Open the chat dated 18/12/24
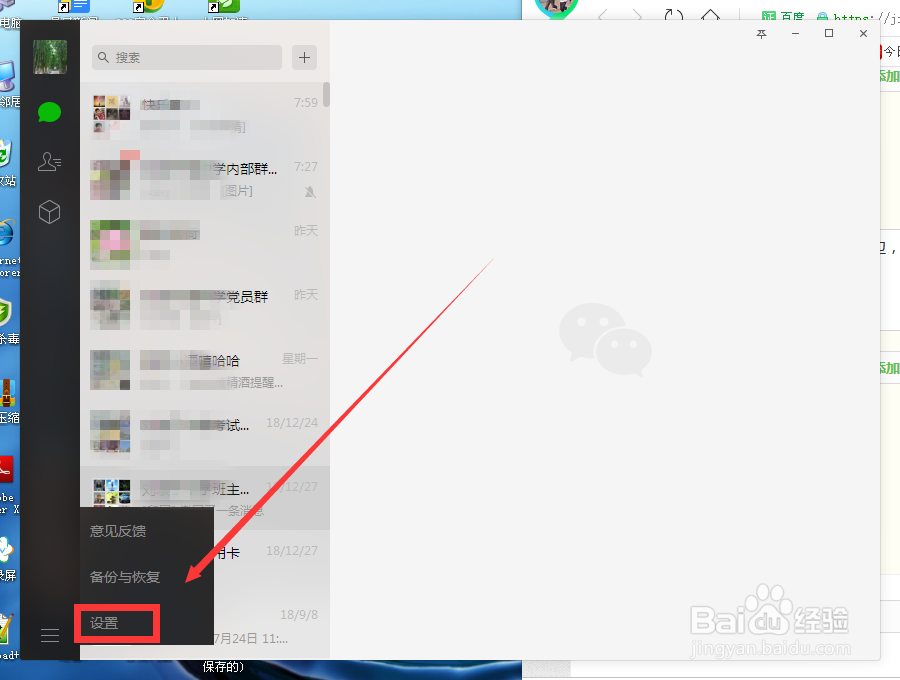The height and width of the screenshot is (680, 900). (205, 435)
